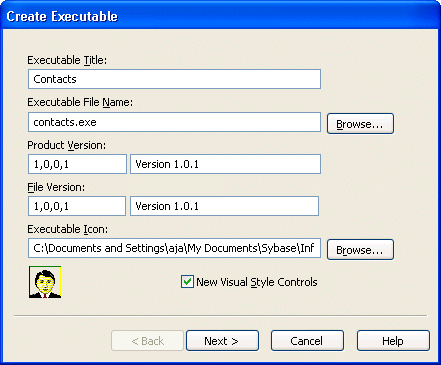Click the Executable File Name field
The height and width of the screenshot is (365, 441).
coord(174,122)
